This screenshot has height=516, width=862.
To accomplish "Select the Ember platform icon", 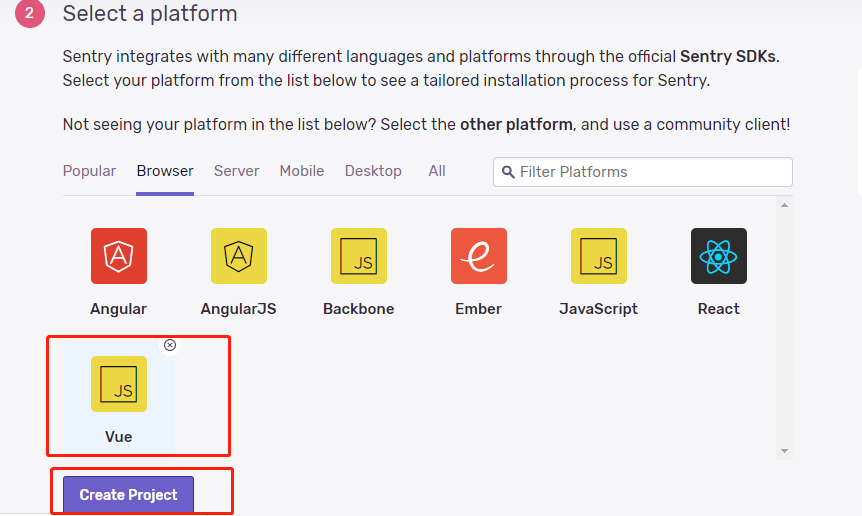I will tap(479, 256).
